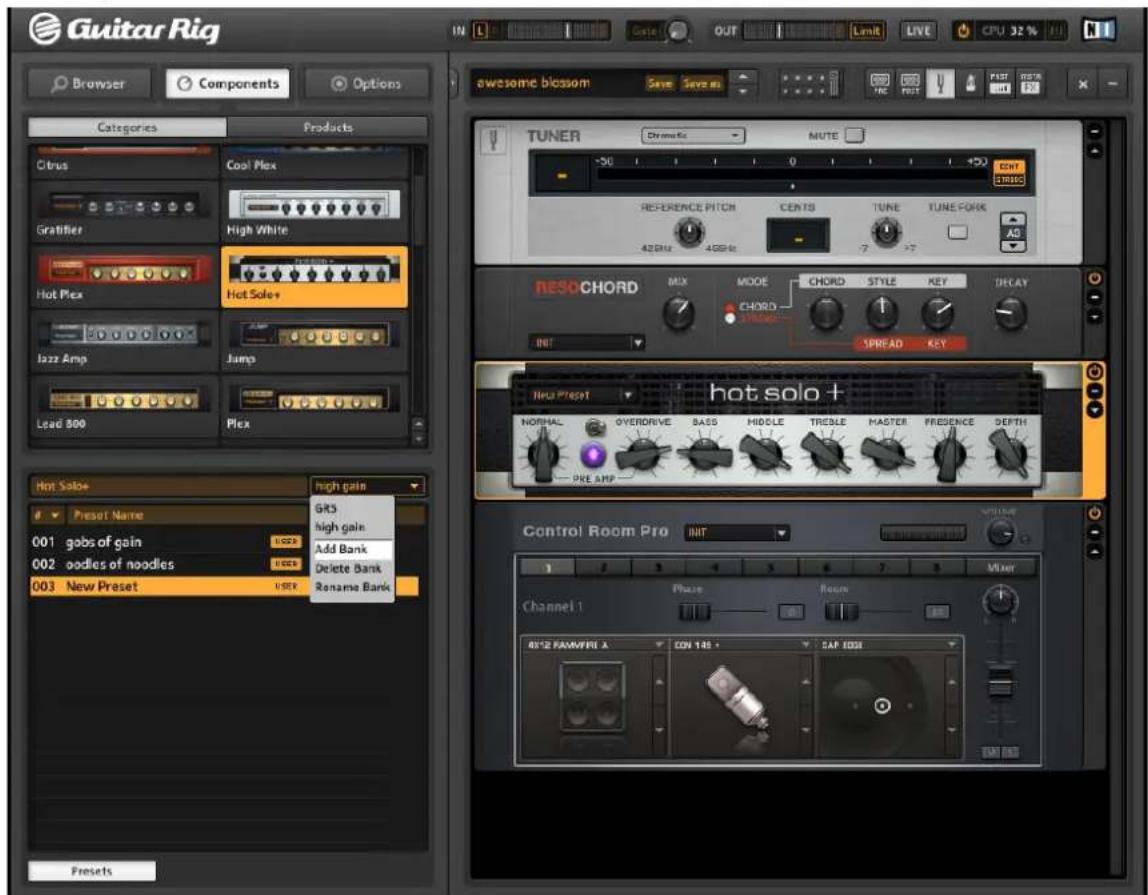Click the Room slider in Channel 1
The width and height of the screenshot is (1148, 895).
[840, 612]
